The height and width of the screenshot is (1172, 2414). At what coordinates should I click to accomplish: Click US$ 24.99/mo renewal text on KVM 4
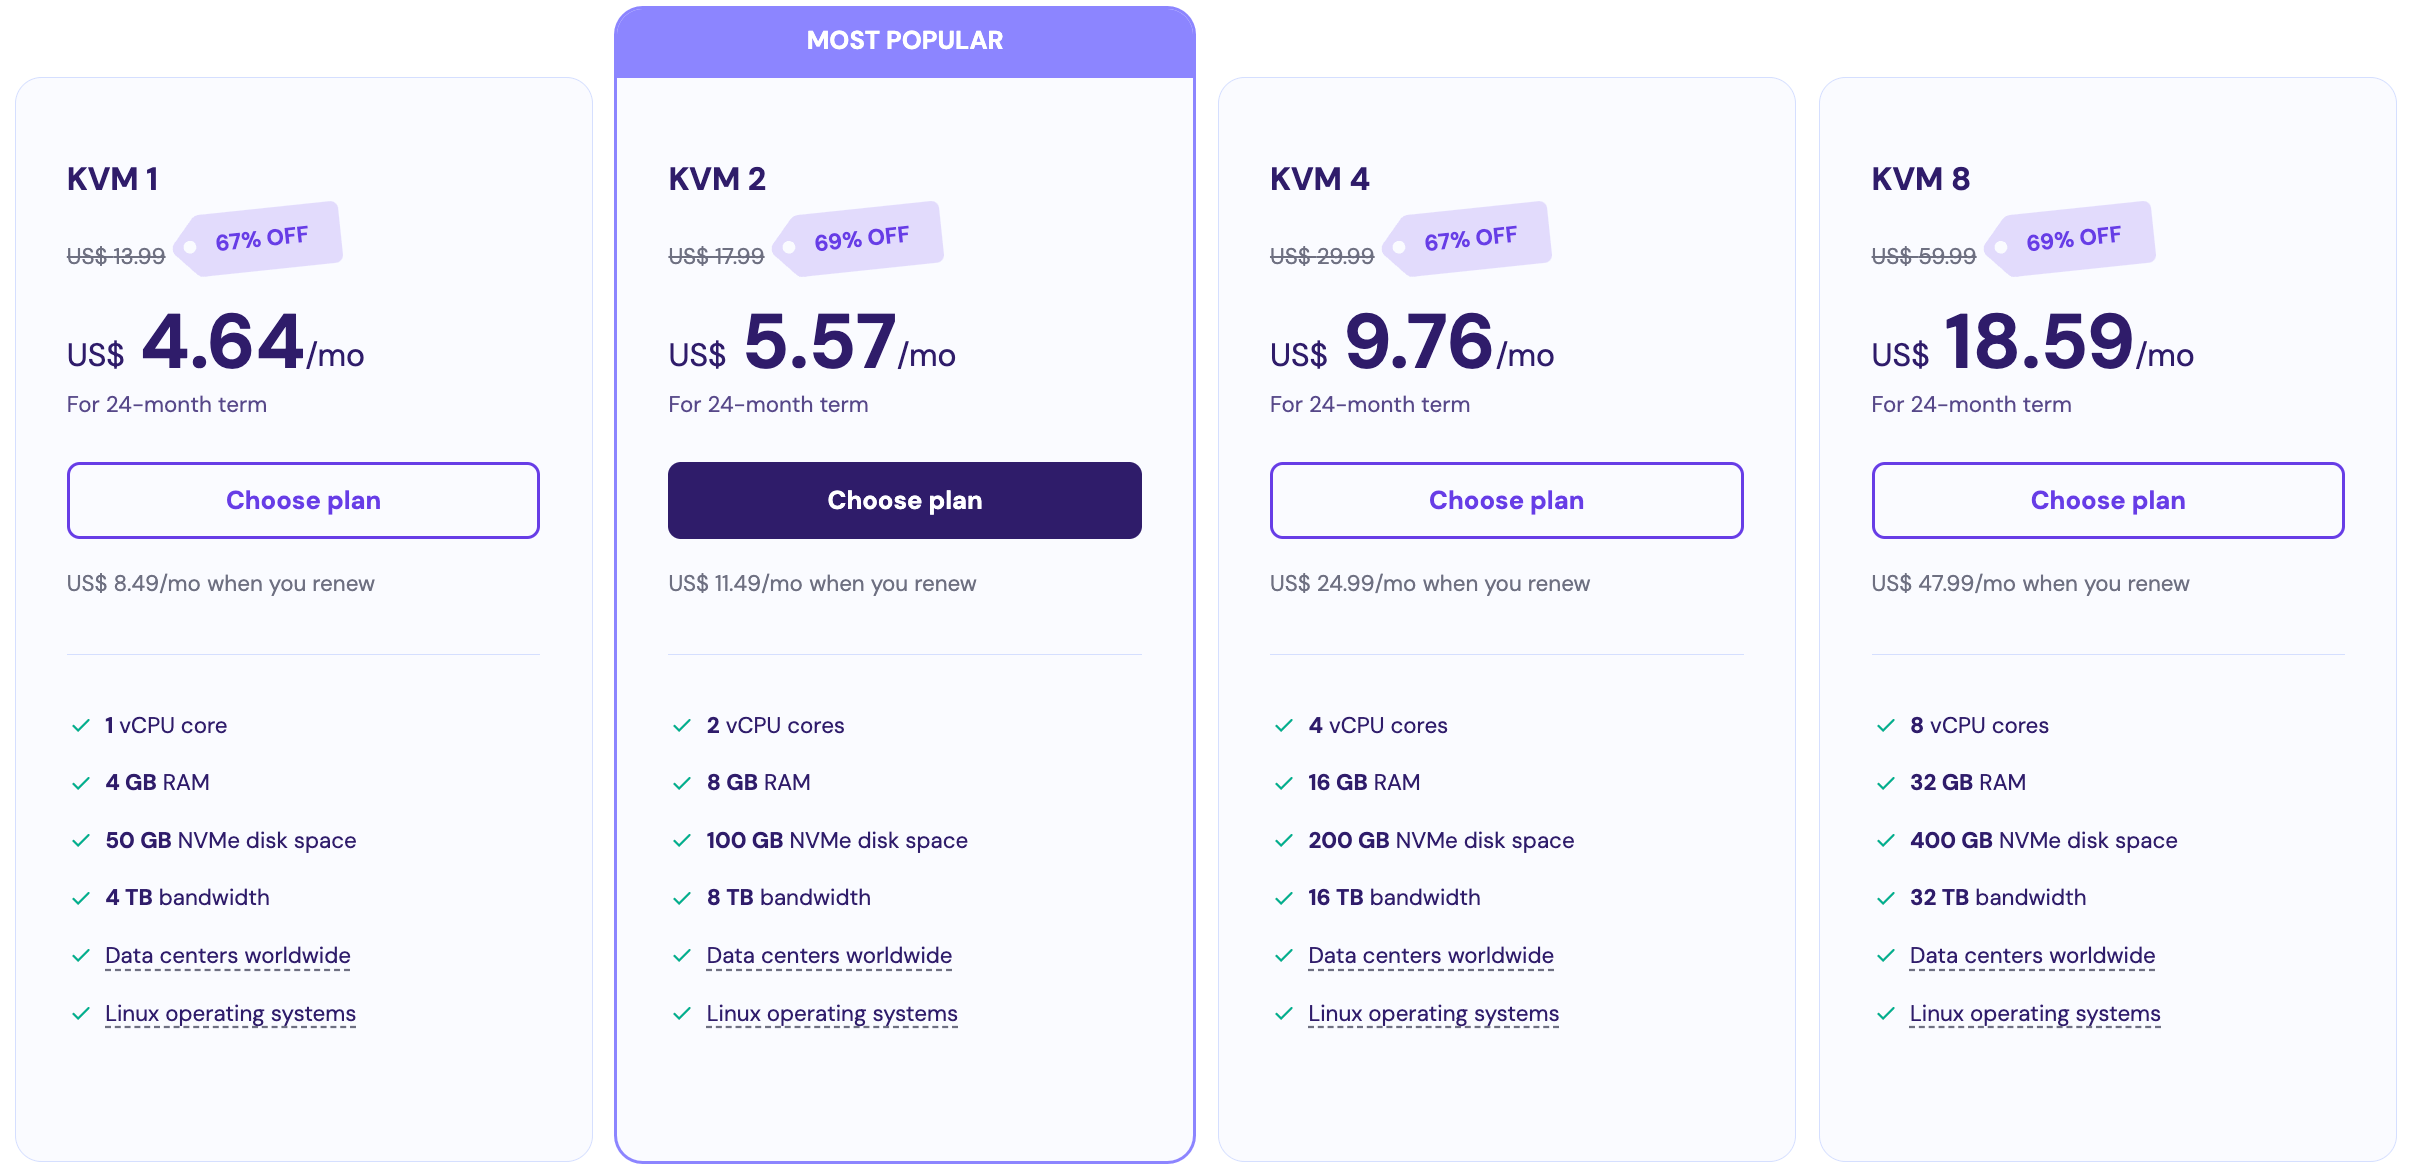(1429, 583)
